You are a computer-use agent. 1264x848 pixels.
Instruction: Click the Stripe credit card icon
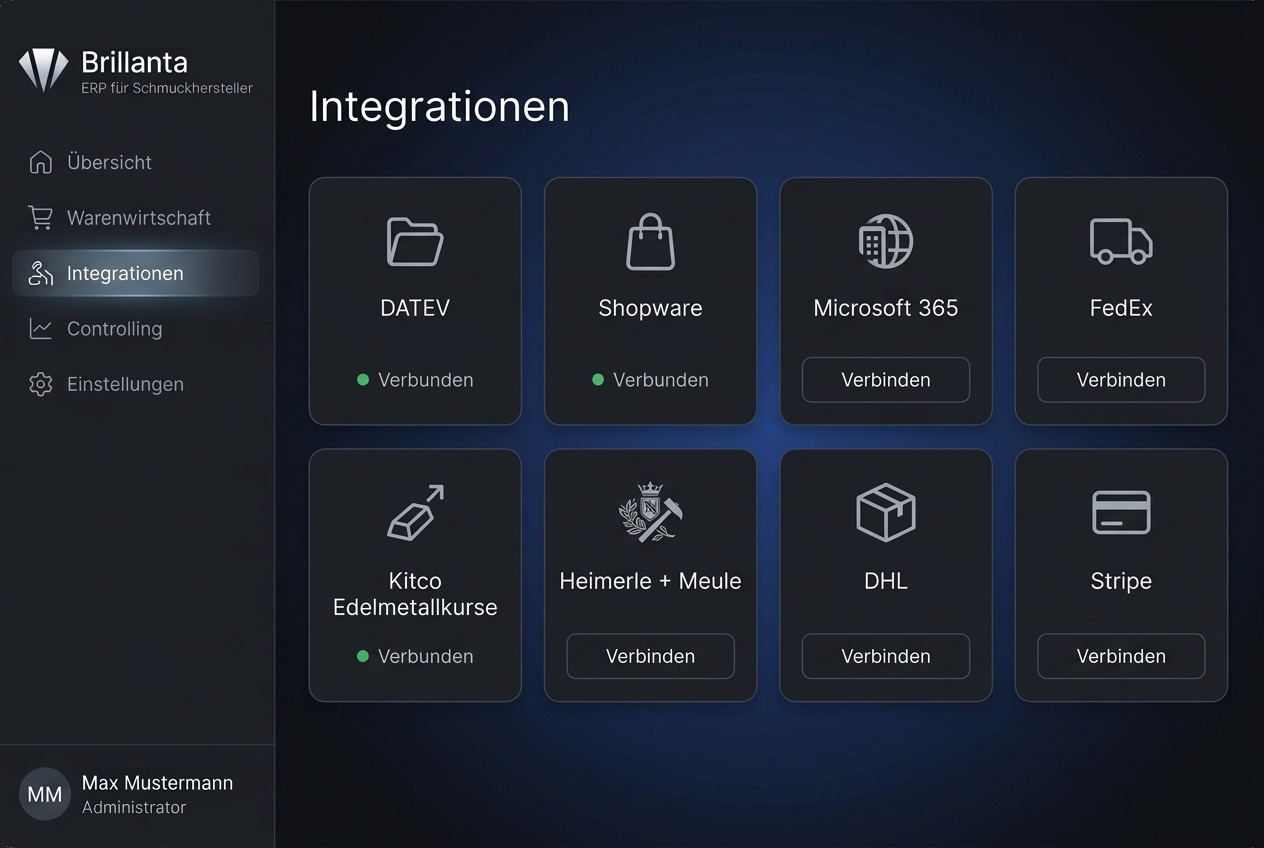(1121, 513)
